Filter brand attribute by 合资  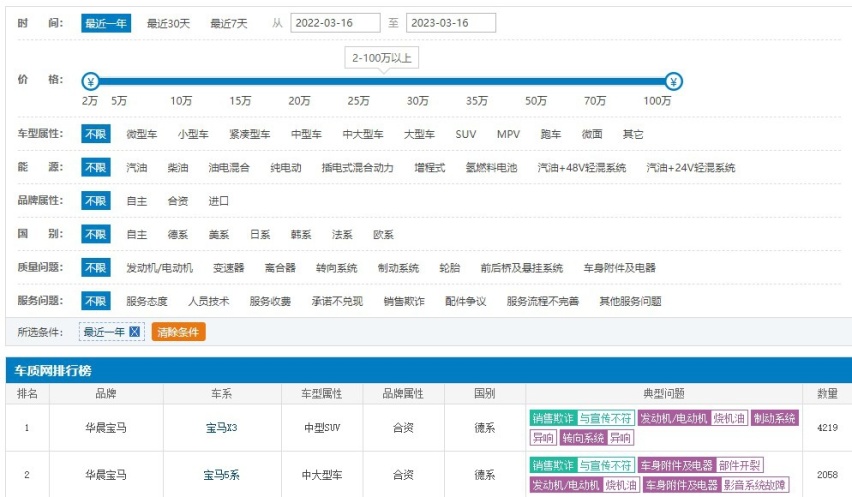coord(178,201)
